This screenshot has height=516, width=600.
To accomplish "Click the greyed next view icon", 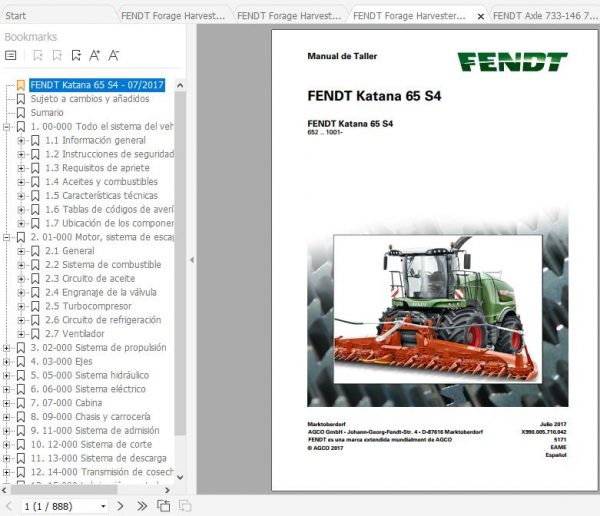I will (185, 506).
